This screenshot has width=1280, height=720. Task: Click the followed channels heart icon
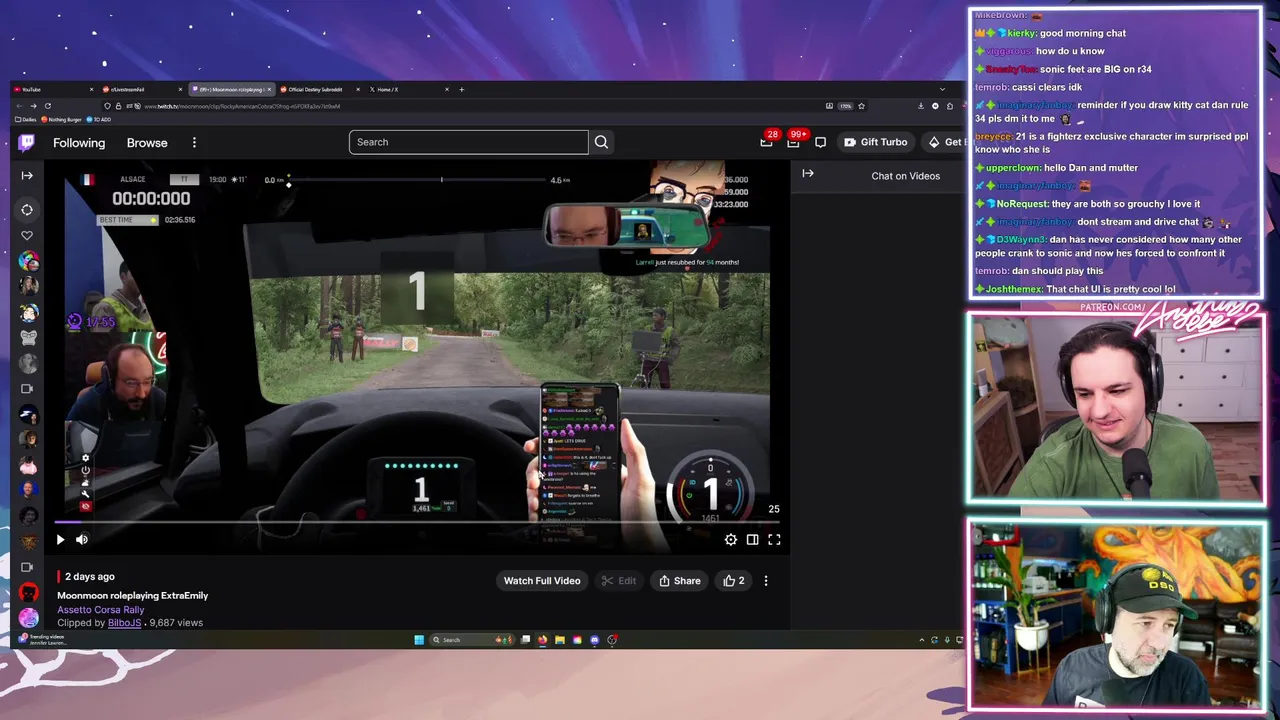tap(27, 236)
